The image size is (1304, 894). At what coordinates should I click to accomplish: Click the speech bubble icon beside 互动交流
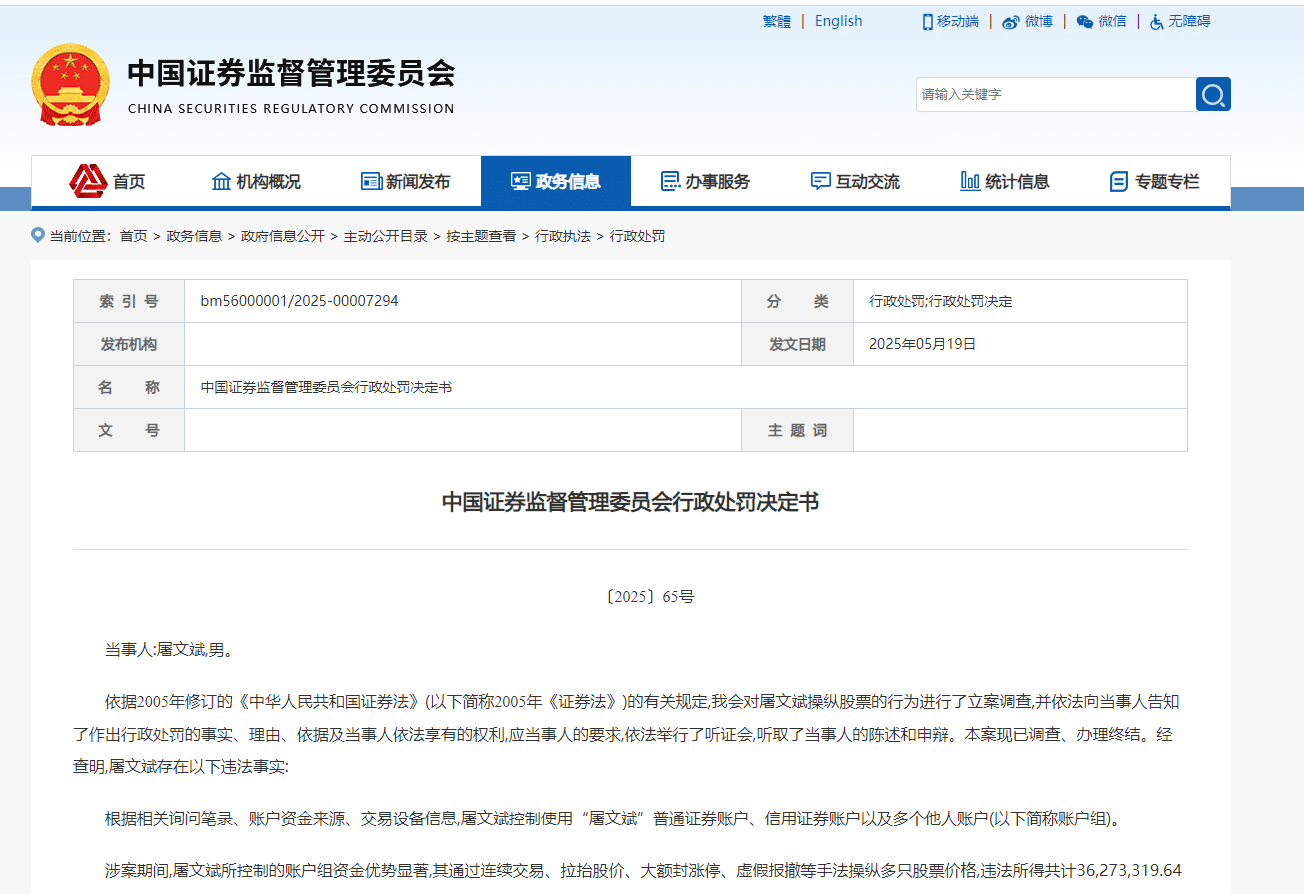click(x=820, y=181)
